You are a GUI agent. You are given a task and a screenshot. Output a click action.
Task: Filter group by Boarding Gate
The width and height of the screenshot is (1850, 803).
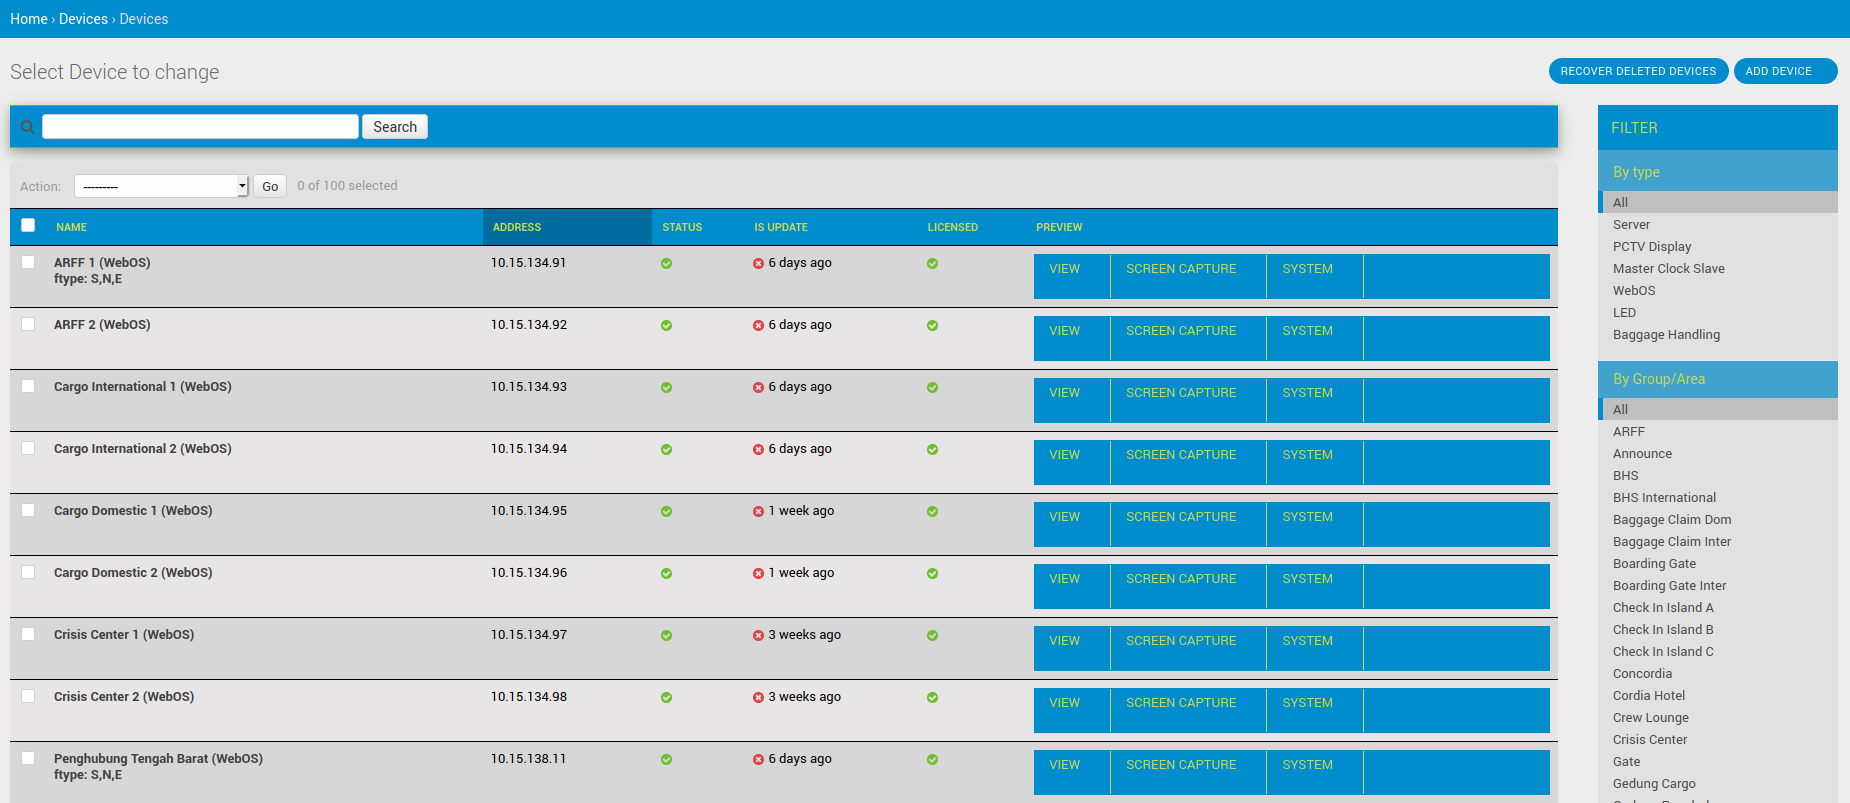point(1654,564)
